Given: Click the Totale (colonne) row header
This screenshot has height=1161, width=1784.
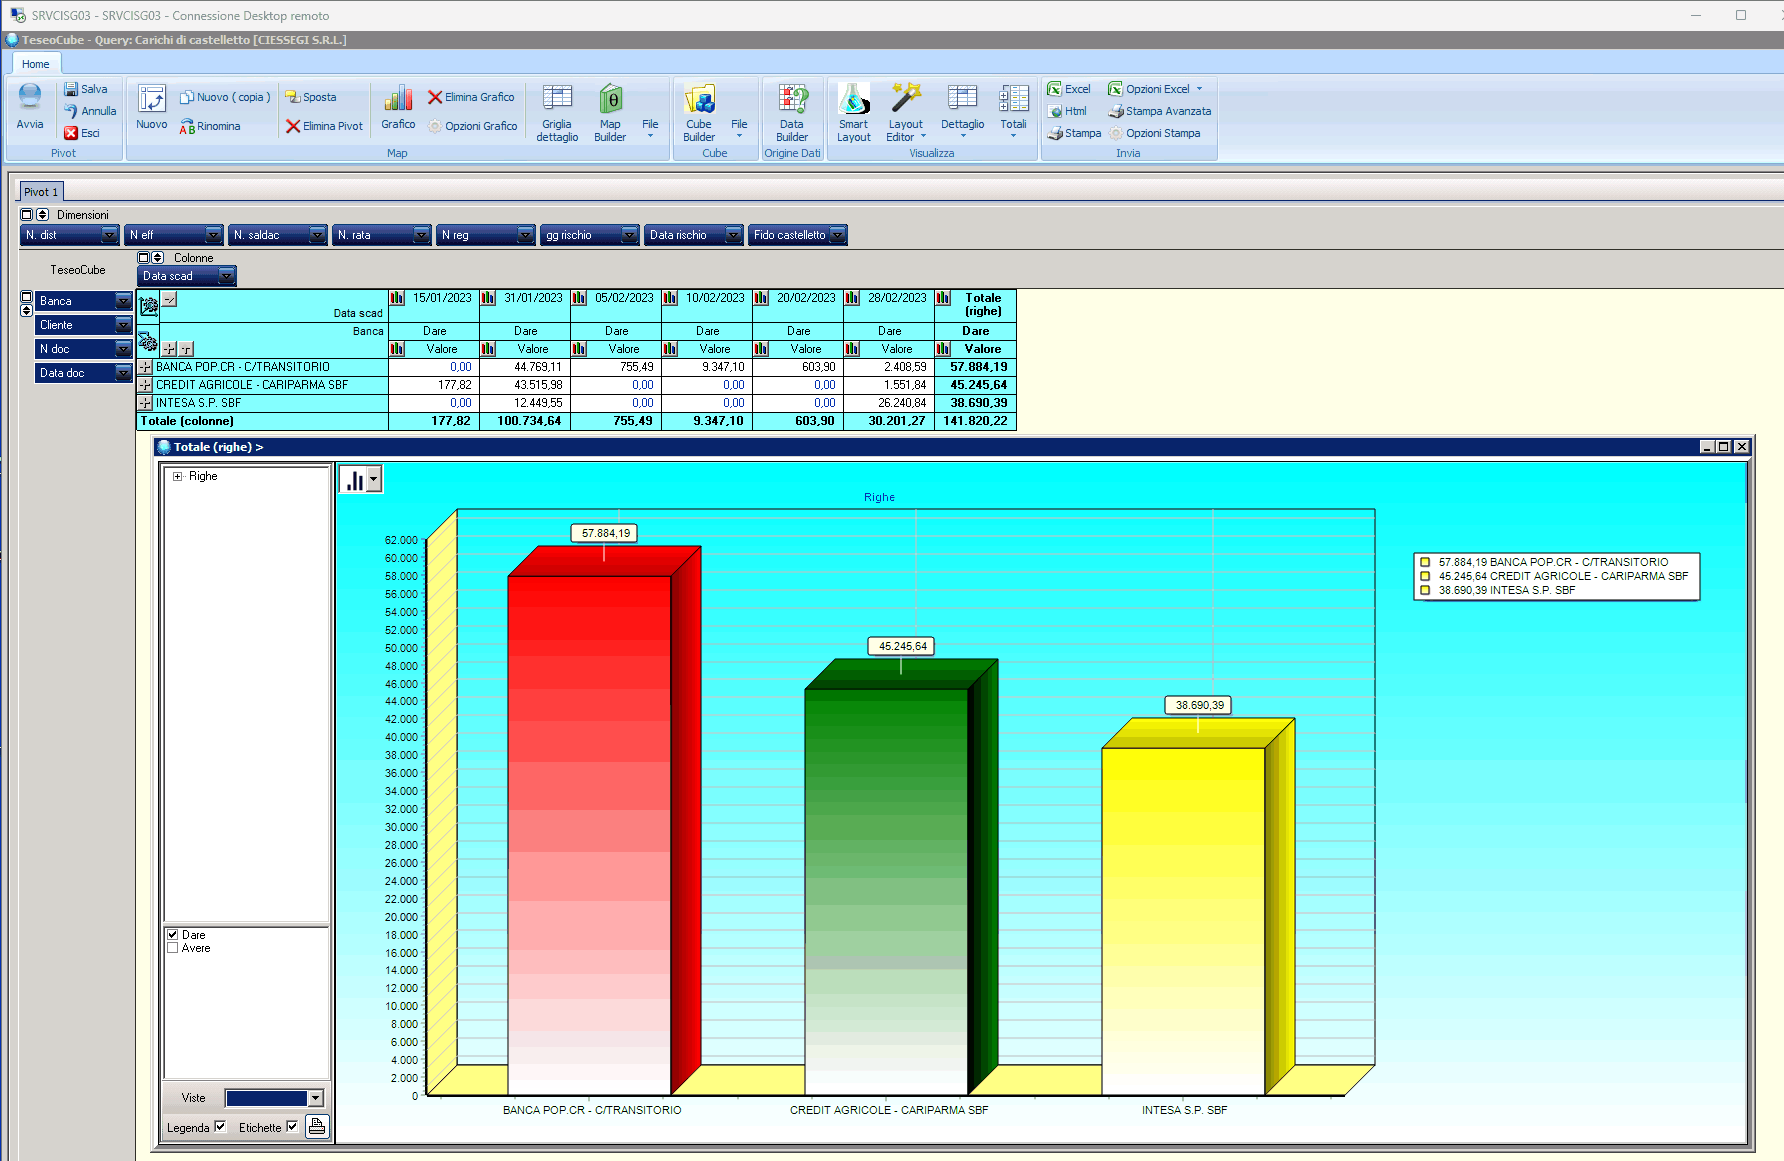Looking at the screenshot, I should pos(262,421).
